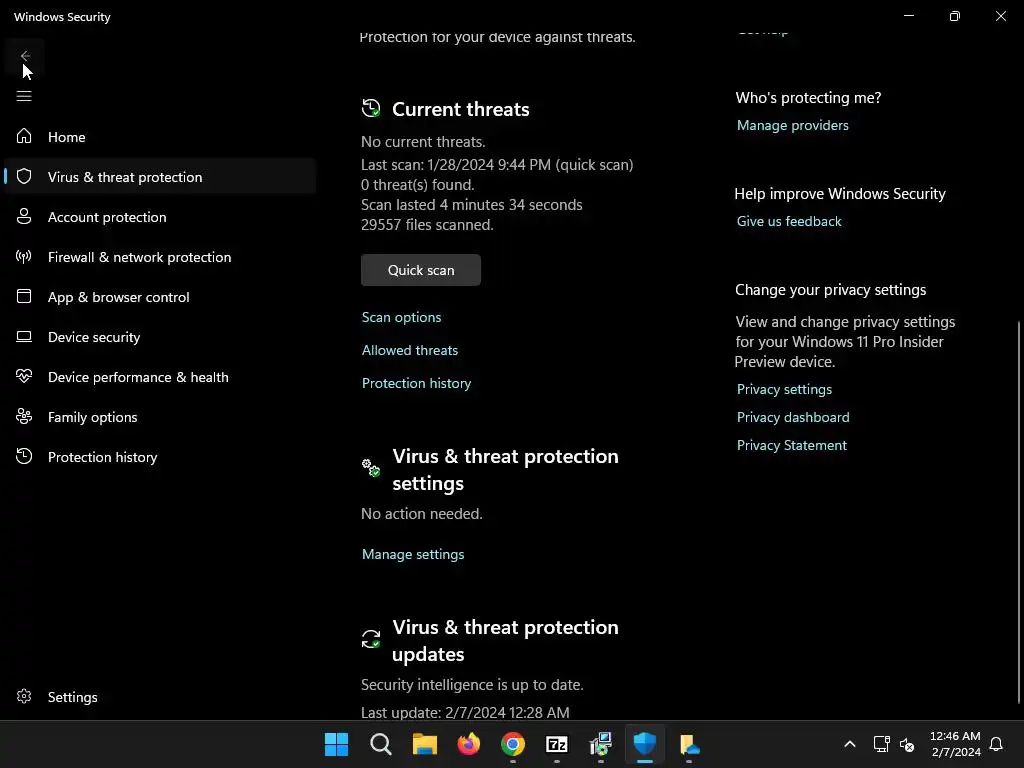
Task: Launch Google Chrome from the taskbar
Action: (x=513, y=744)
